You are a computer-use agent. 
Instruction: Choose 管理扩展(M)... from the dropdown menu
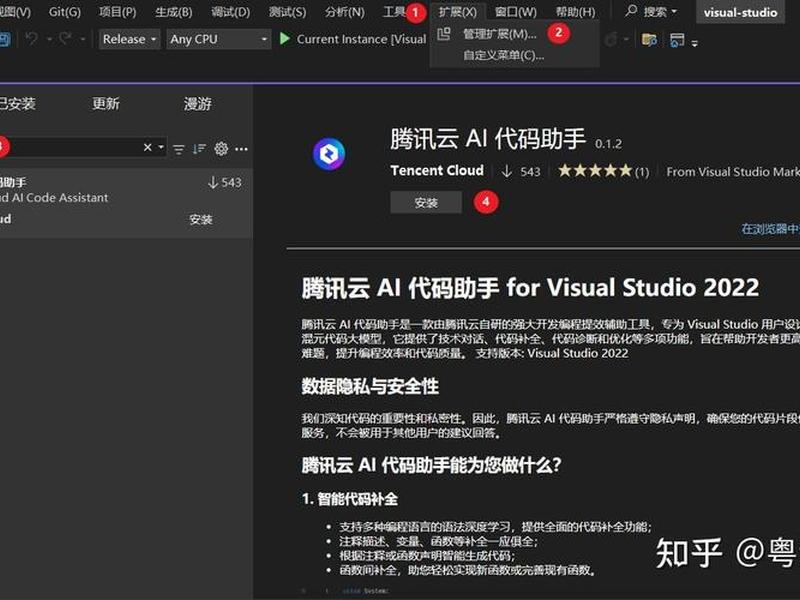coord(499,34)
